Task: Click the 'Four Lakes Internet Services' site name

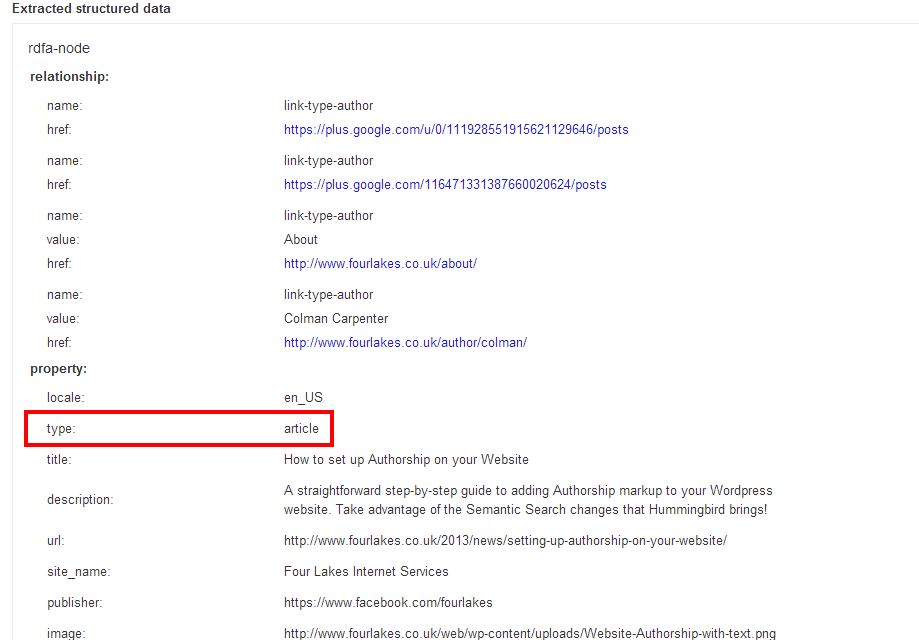Action: pyautogui.click(x=366, y=572)
